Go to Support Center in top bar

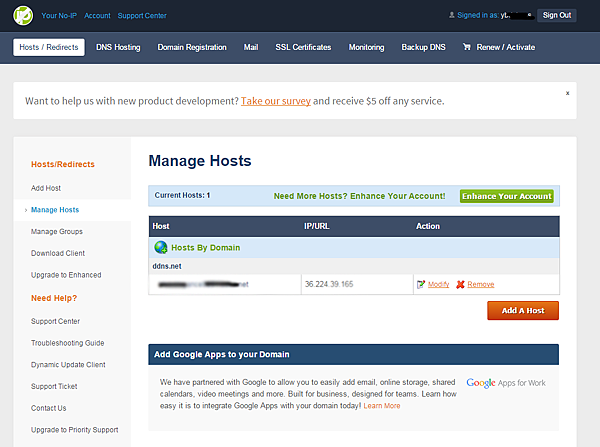[x=142, y=16]
